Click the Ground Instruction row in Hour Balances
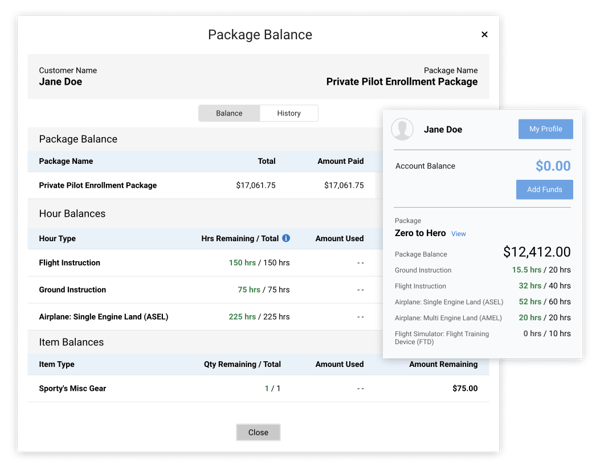Viewport: 600px width, 475px height. (205, 290)
